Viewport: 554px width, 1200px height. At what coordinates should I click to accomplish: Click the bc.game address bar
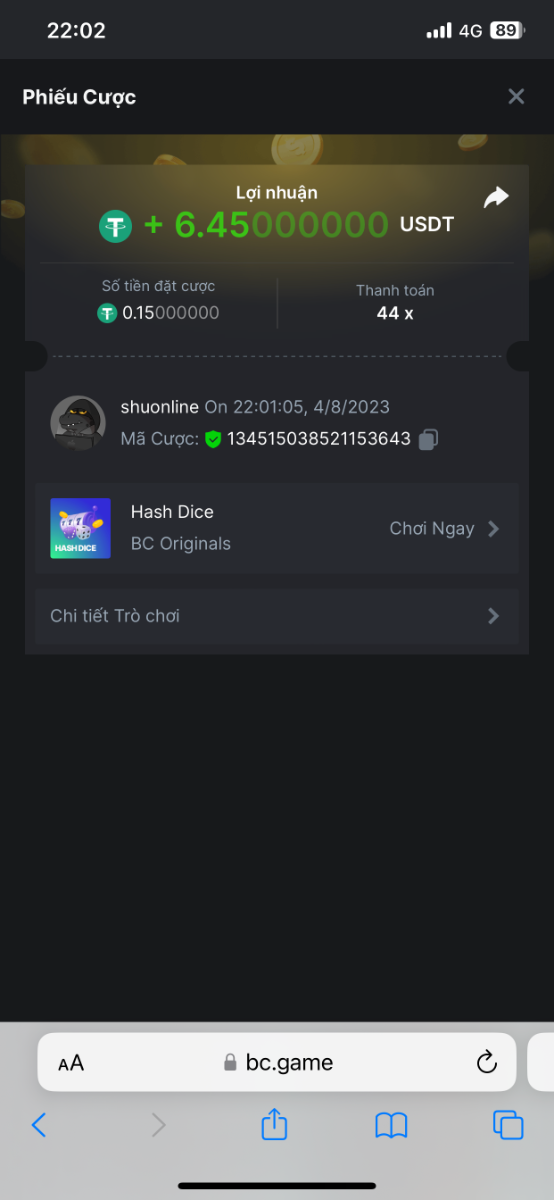tap(277, 1062)
